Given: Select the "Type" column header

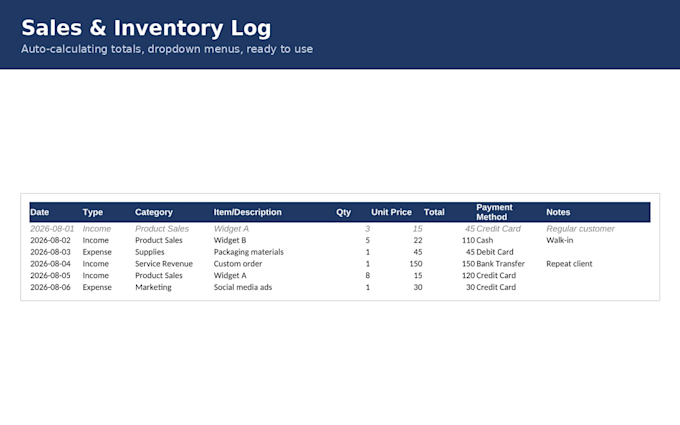Looking at the screenshot, I should (93, 212).
